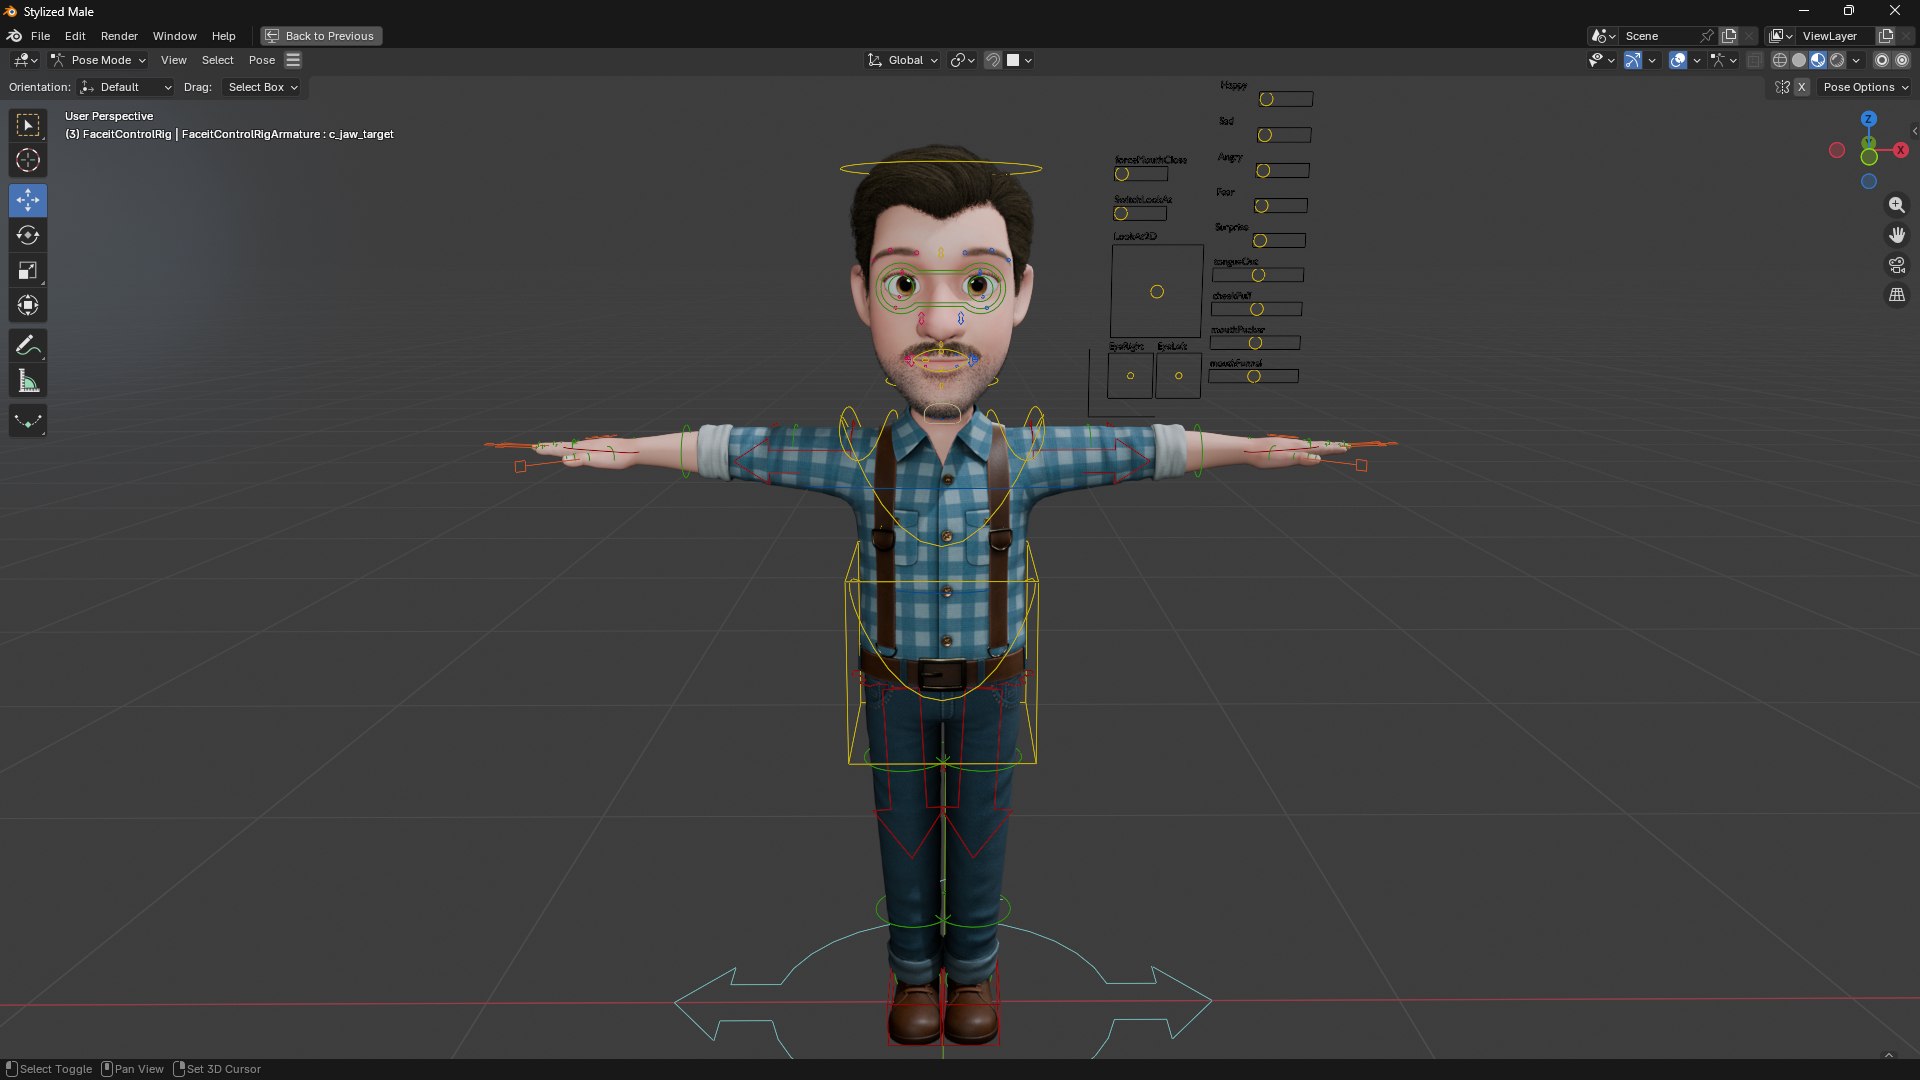Toggle X-axis mirror button in pose options

click(1801, 87)
